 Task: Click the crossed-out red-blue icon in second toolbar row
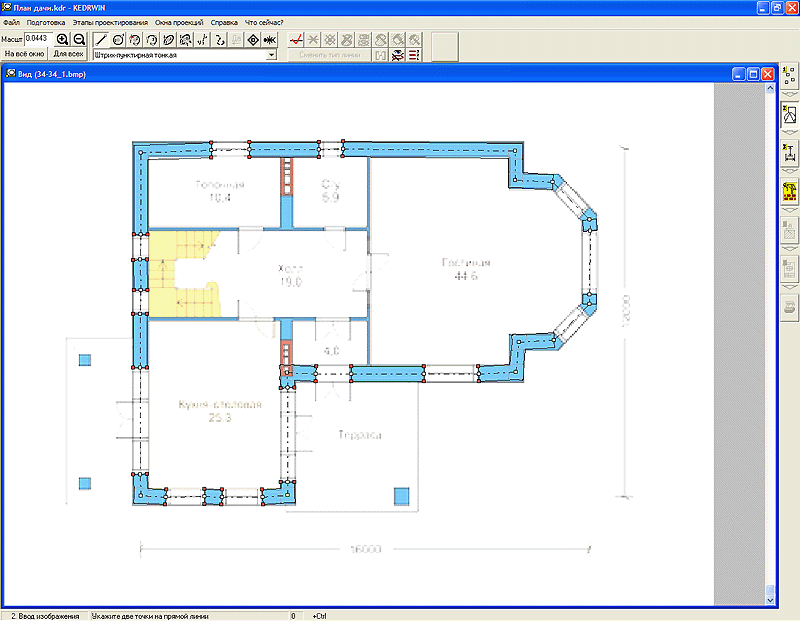click(397, 55)
